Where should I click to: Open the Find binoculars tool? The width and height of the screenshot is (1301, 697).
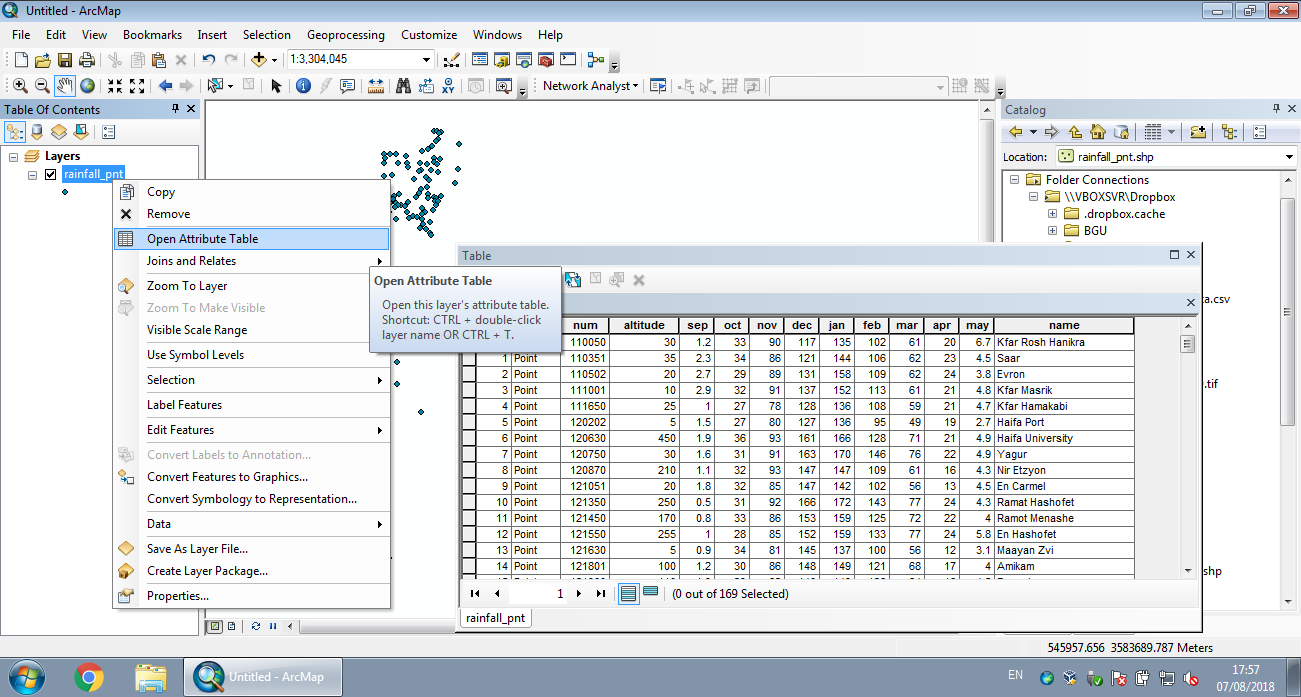pyautogui.click(x=405, y=86)
